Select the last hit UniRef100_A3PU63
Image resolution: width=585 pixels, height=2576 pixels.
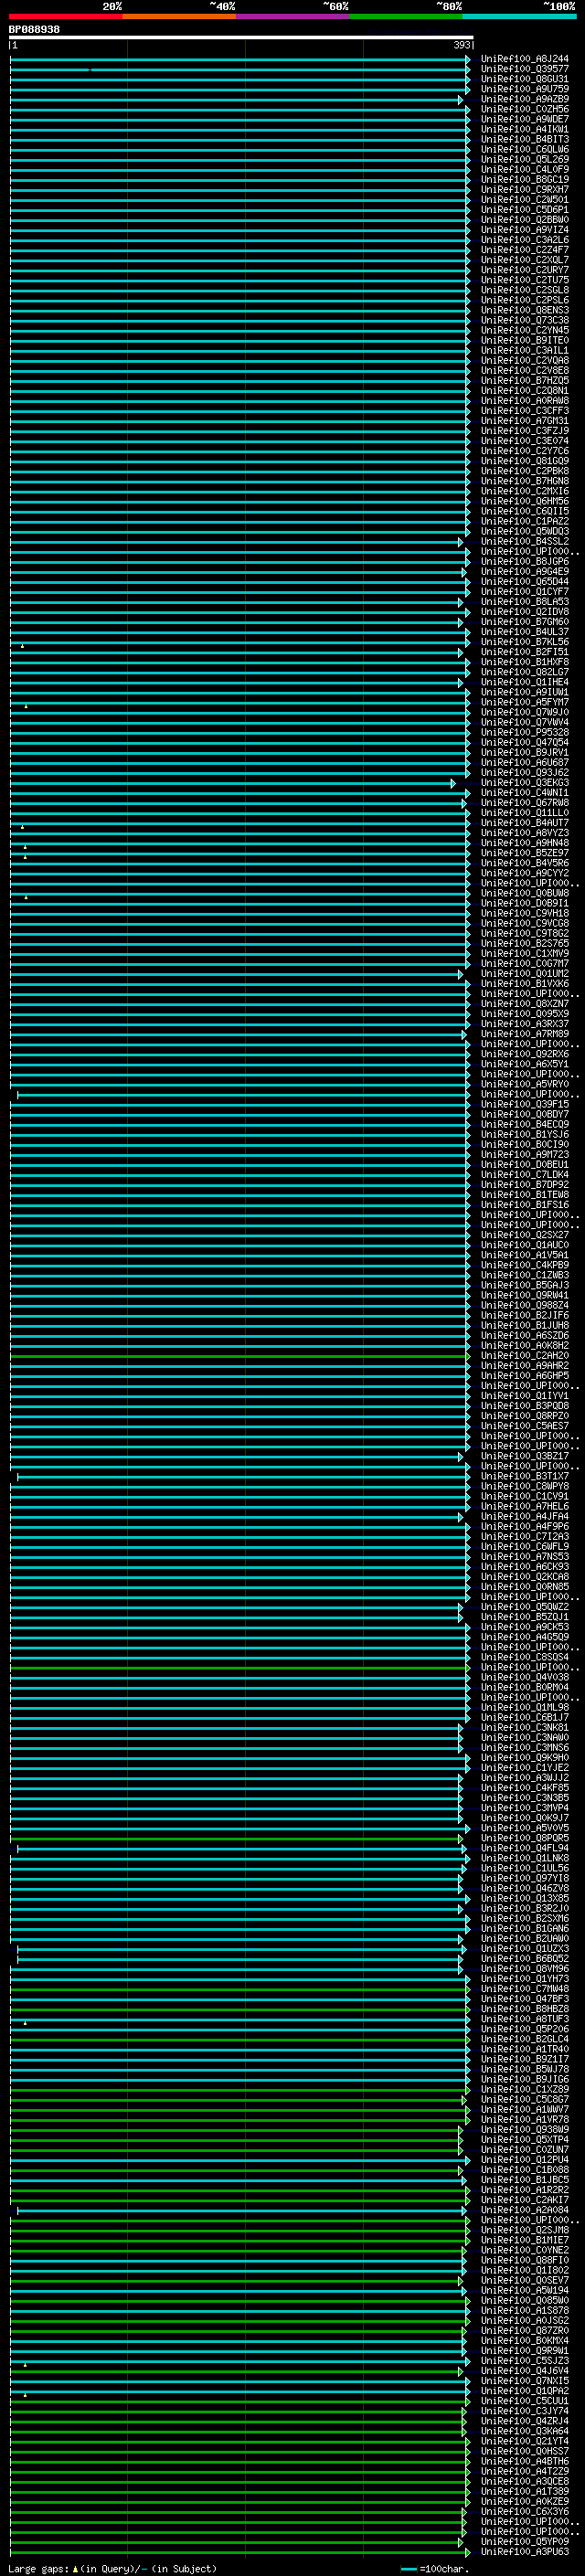coord(525,2551)
